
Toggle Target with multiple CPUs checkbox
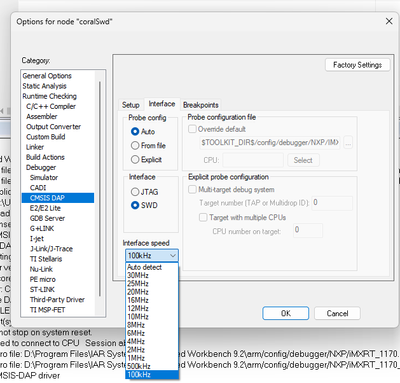(x=203, y=217)
